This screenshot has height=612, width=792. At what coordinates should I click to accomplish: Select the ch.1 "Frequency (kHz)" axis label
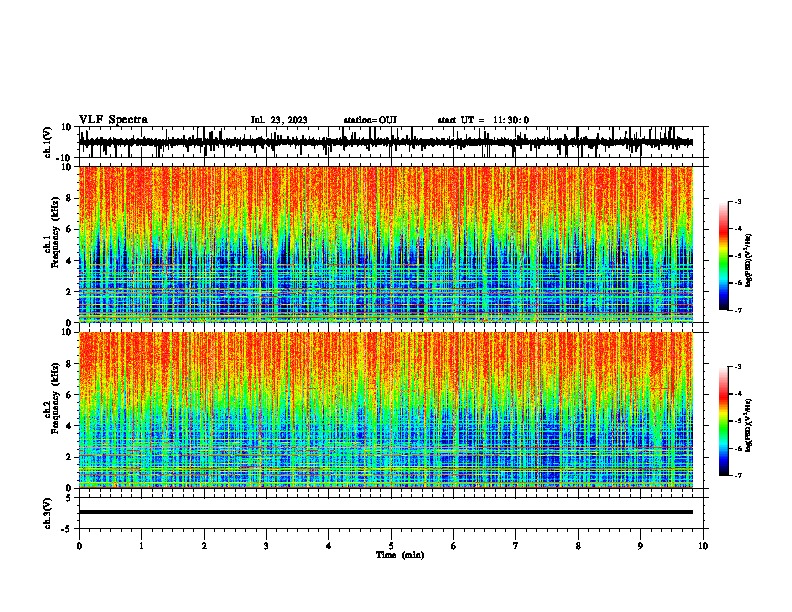pos(55,233)
